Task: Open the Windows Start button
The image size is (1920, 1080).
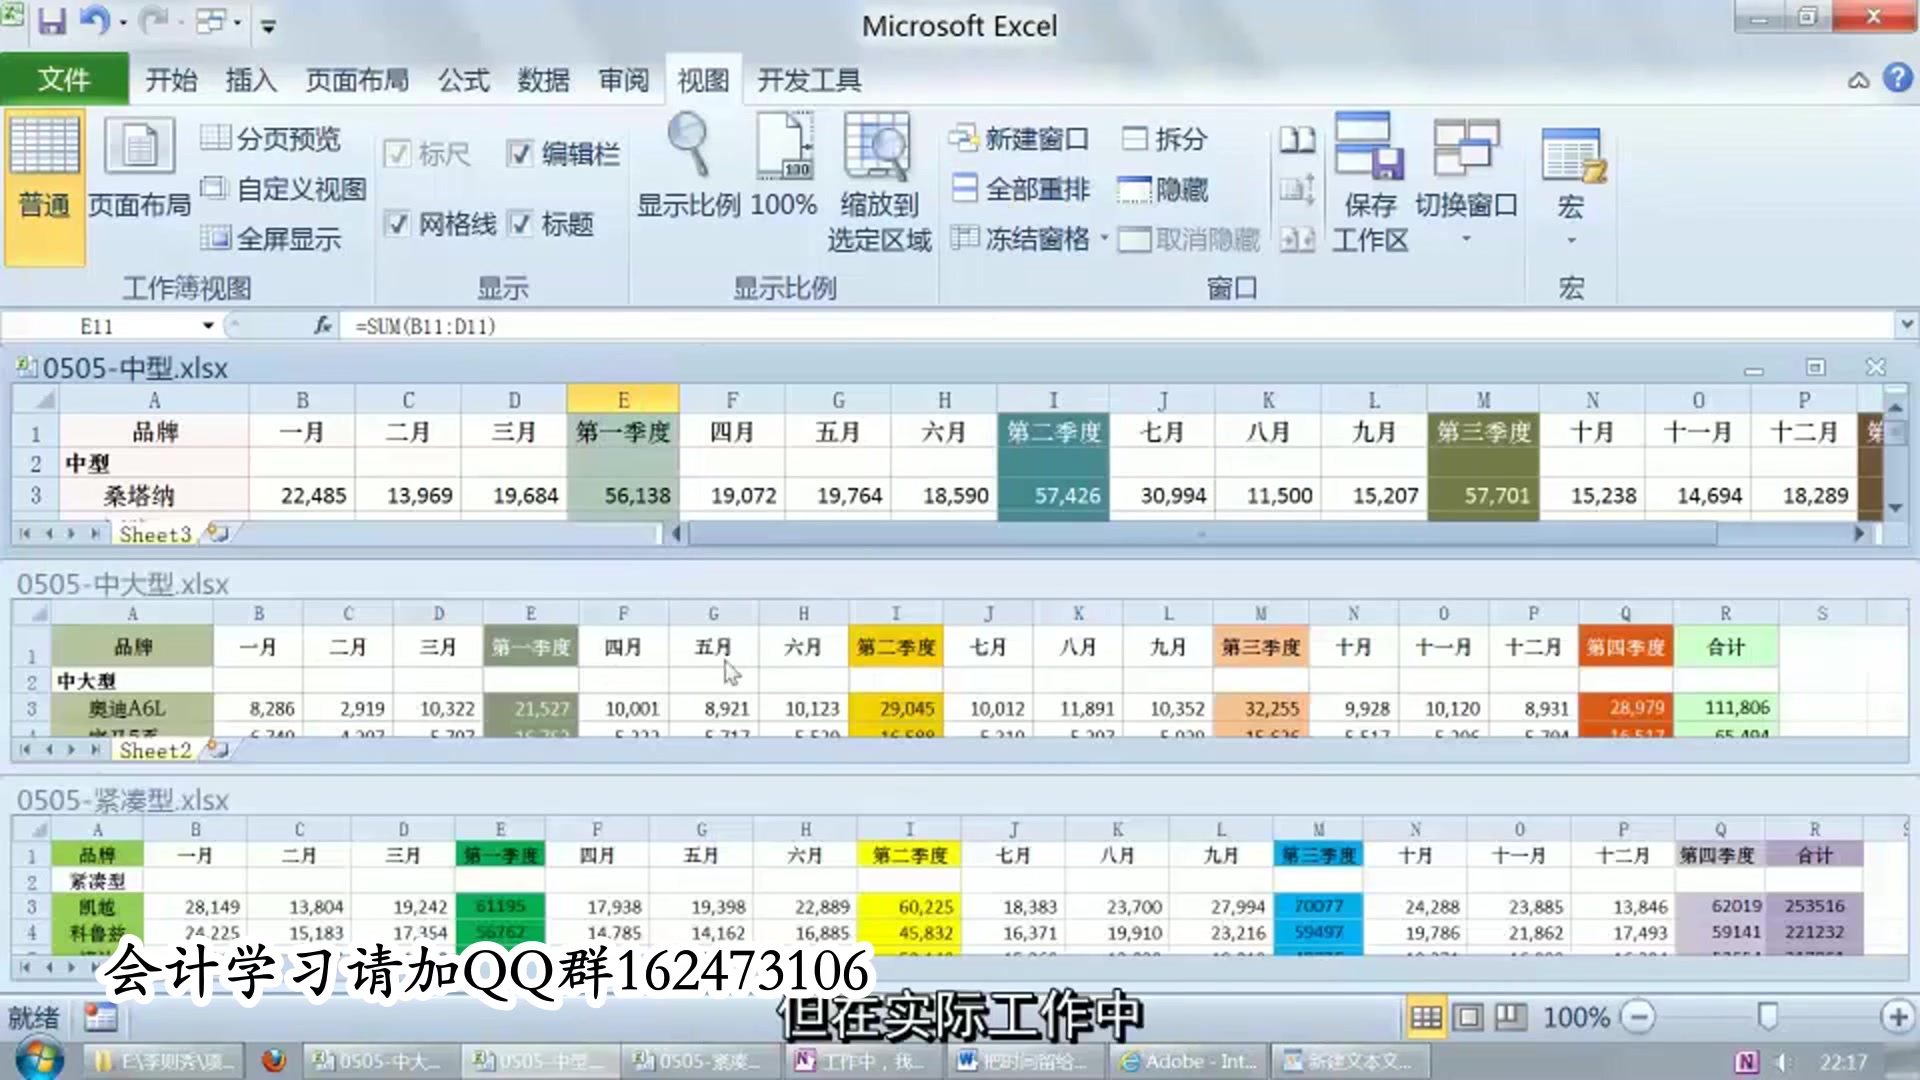Action: tap(40, 1059)
